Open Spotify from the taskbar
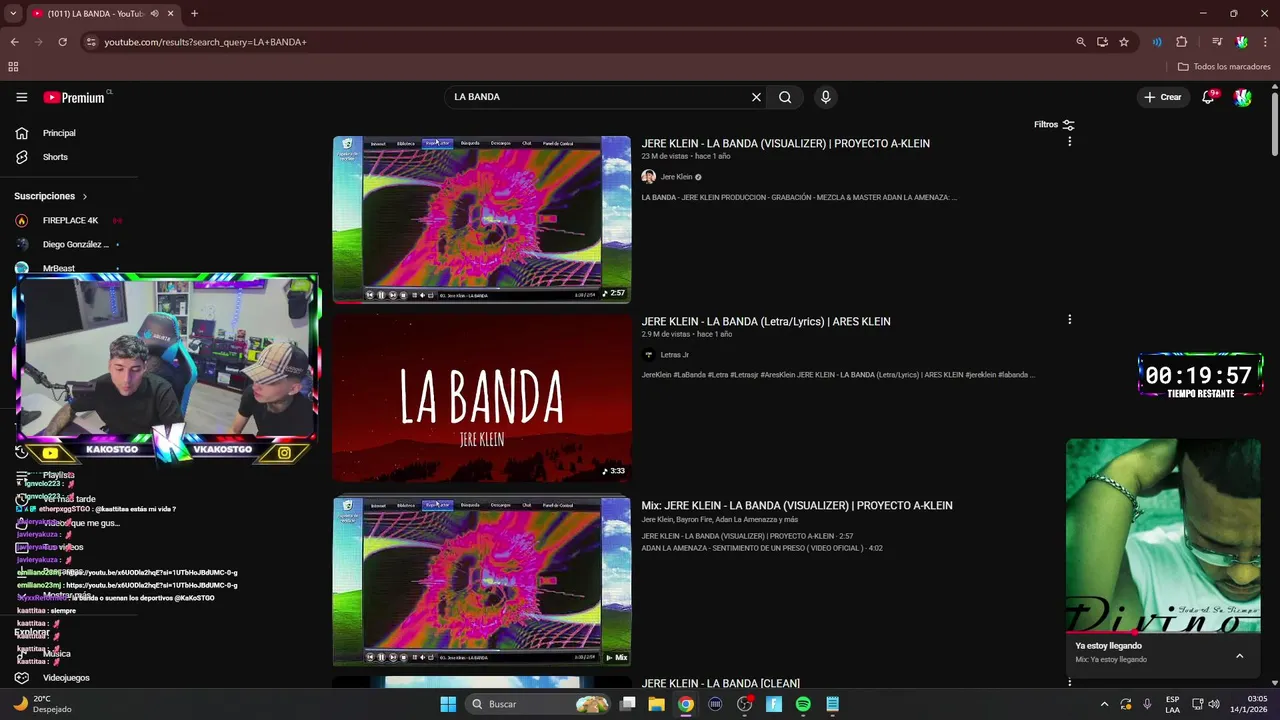The height and width of the screenshot is (720, 1280). pyautogui.click(x=803, y=704)
